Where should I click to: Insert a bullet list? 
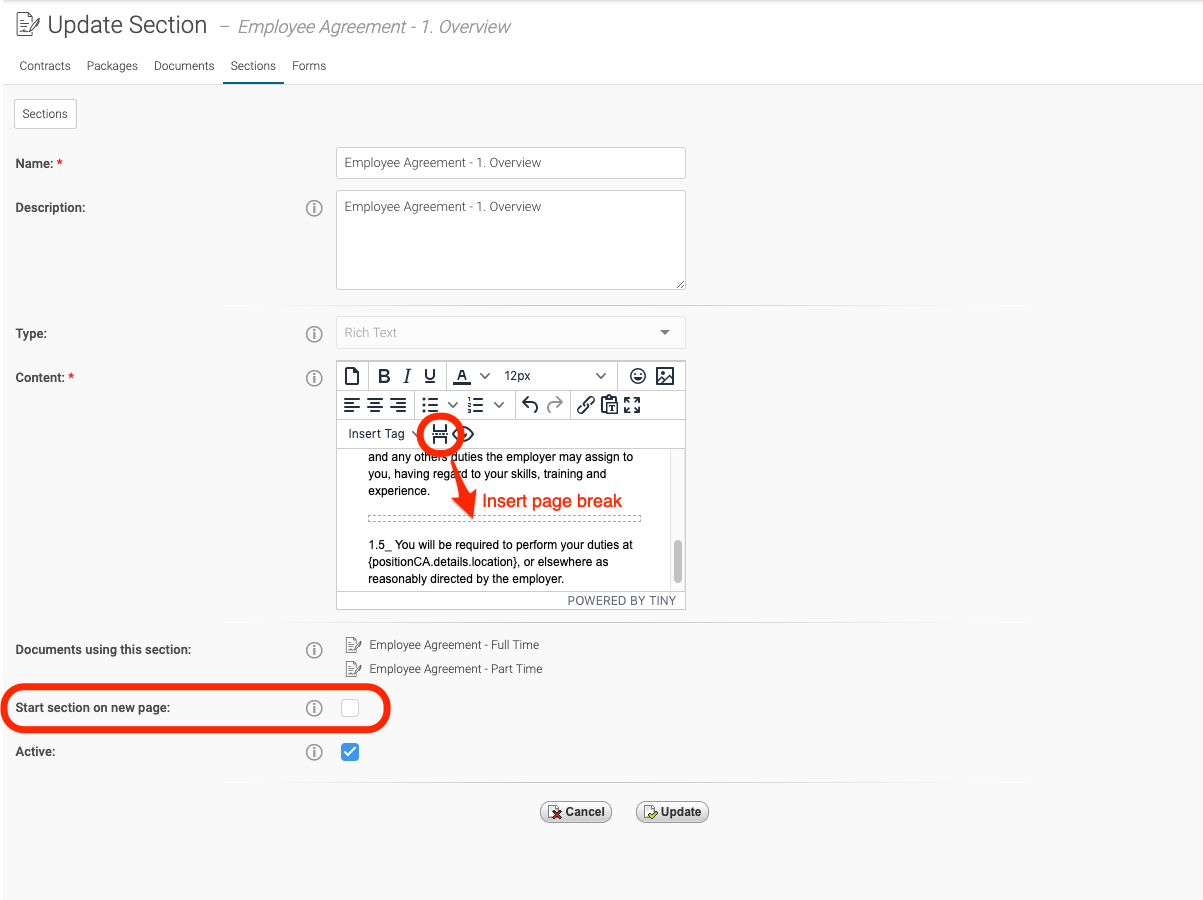coord(430,405)
